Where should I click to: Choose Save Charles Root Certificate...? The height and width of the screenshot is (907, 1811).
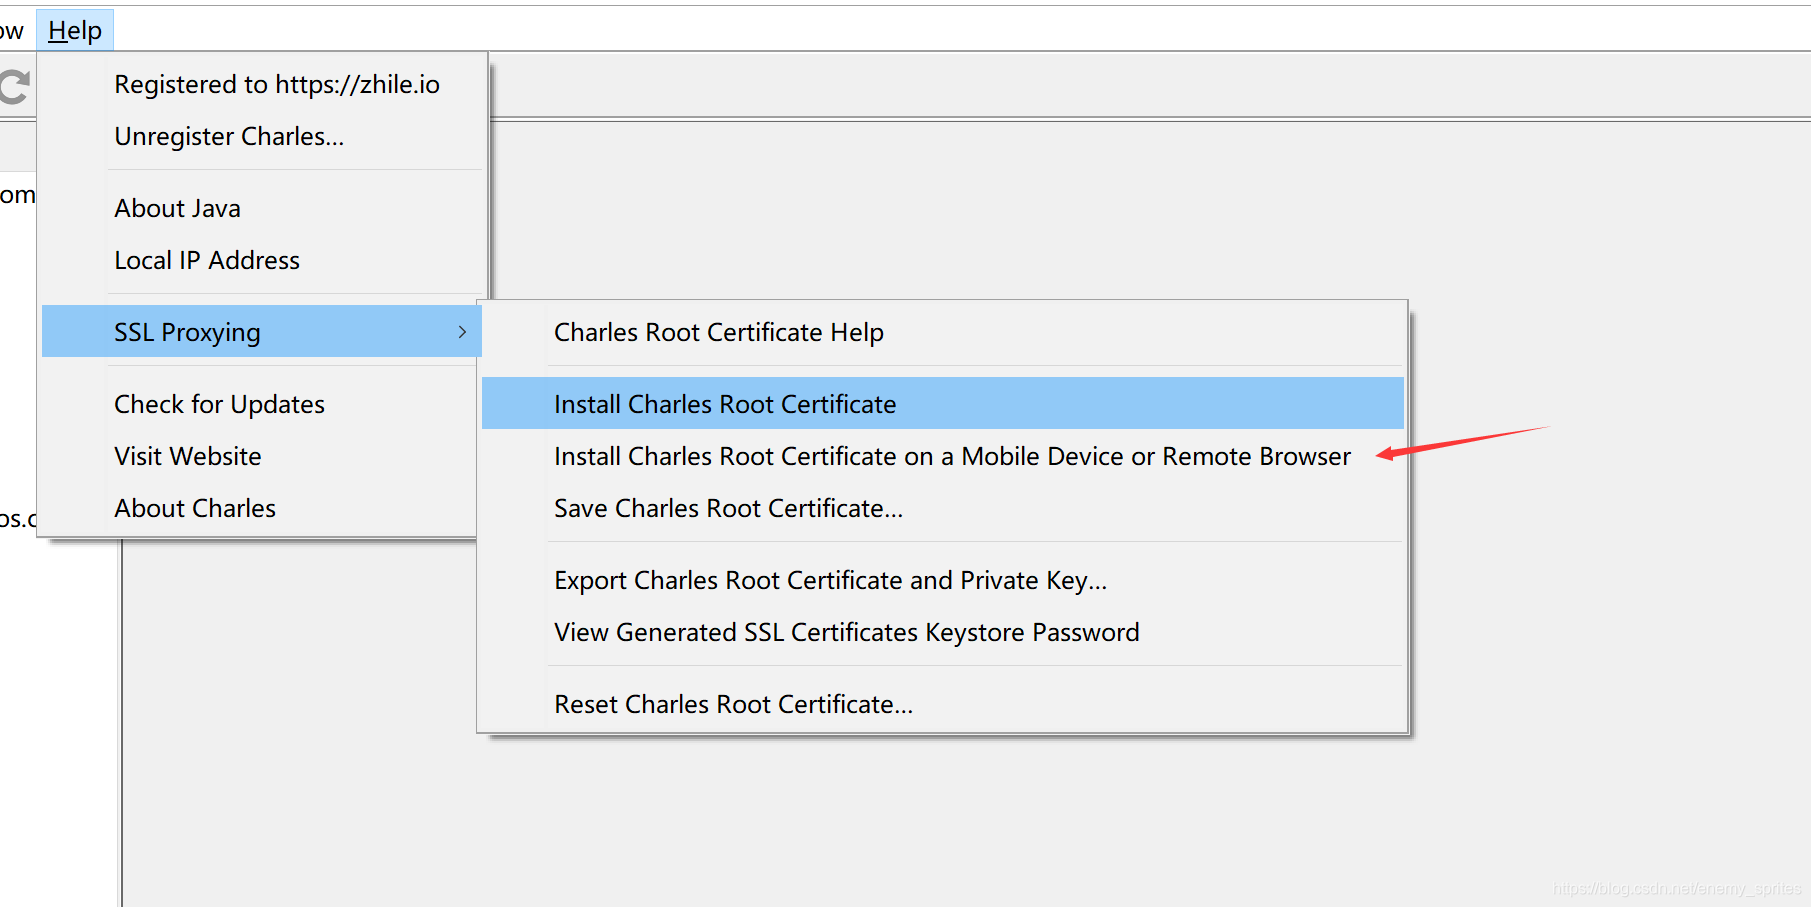(943, 509)
